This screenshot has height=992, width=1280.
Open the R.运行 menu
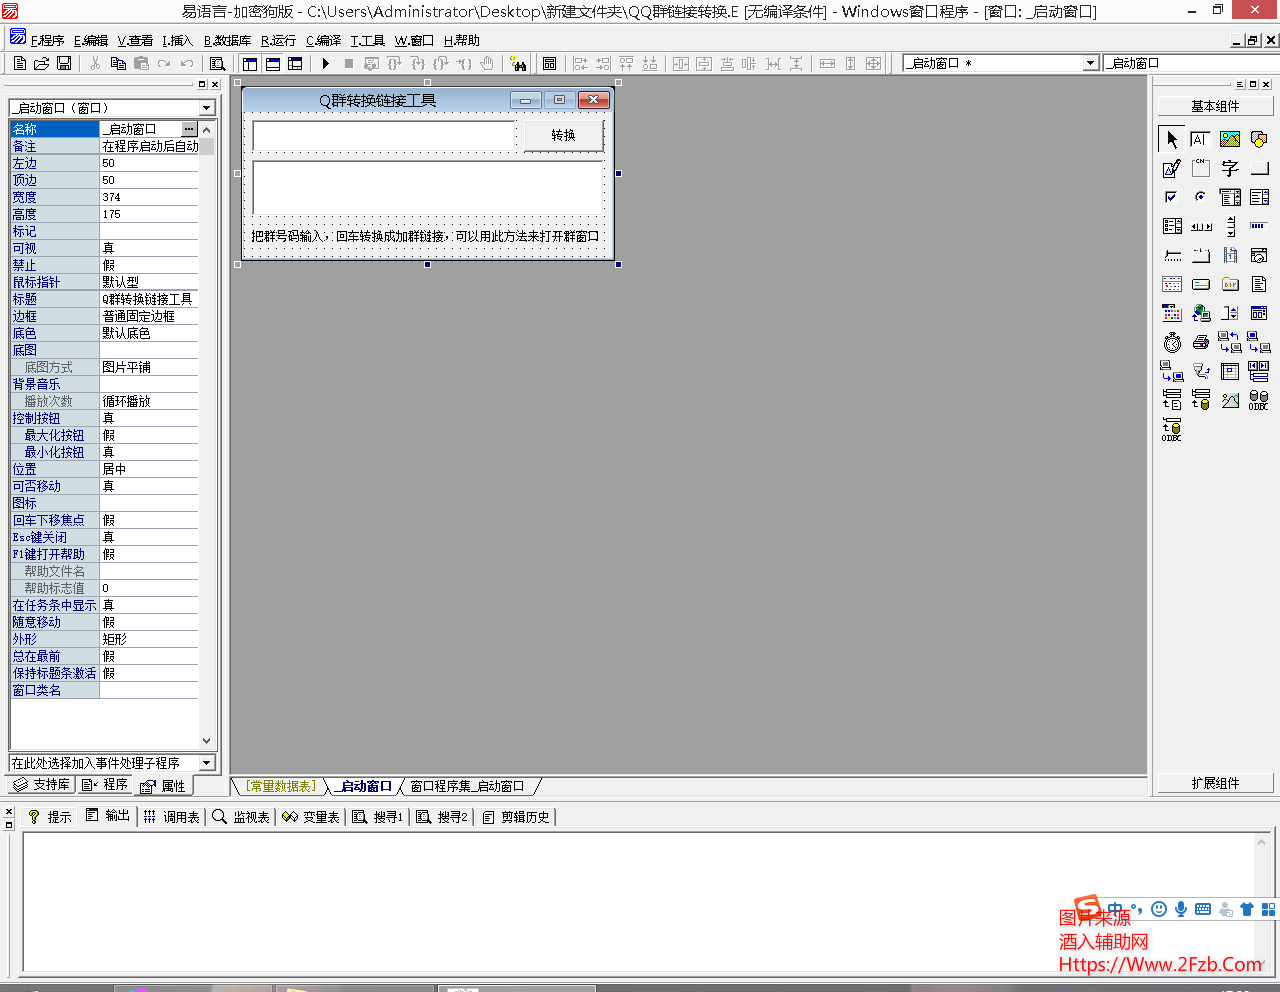(278, 40)
